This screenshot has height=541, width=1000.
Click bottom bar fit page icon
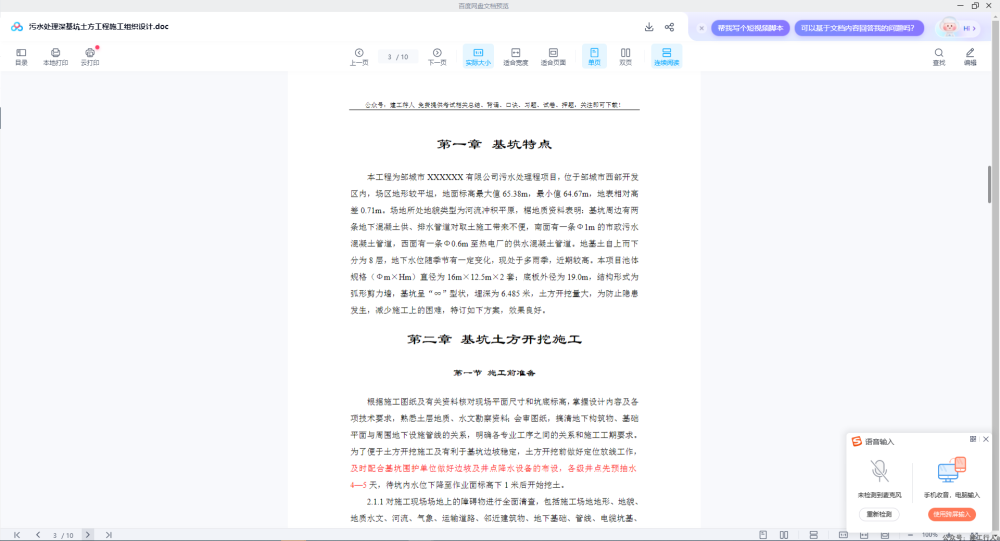(885, 535)
